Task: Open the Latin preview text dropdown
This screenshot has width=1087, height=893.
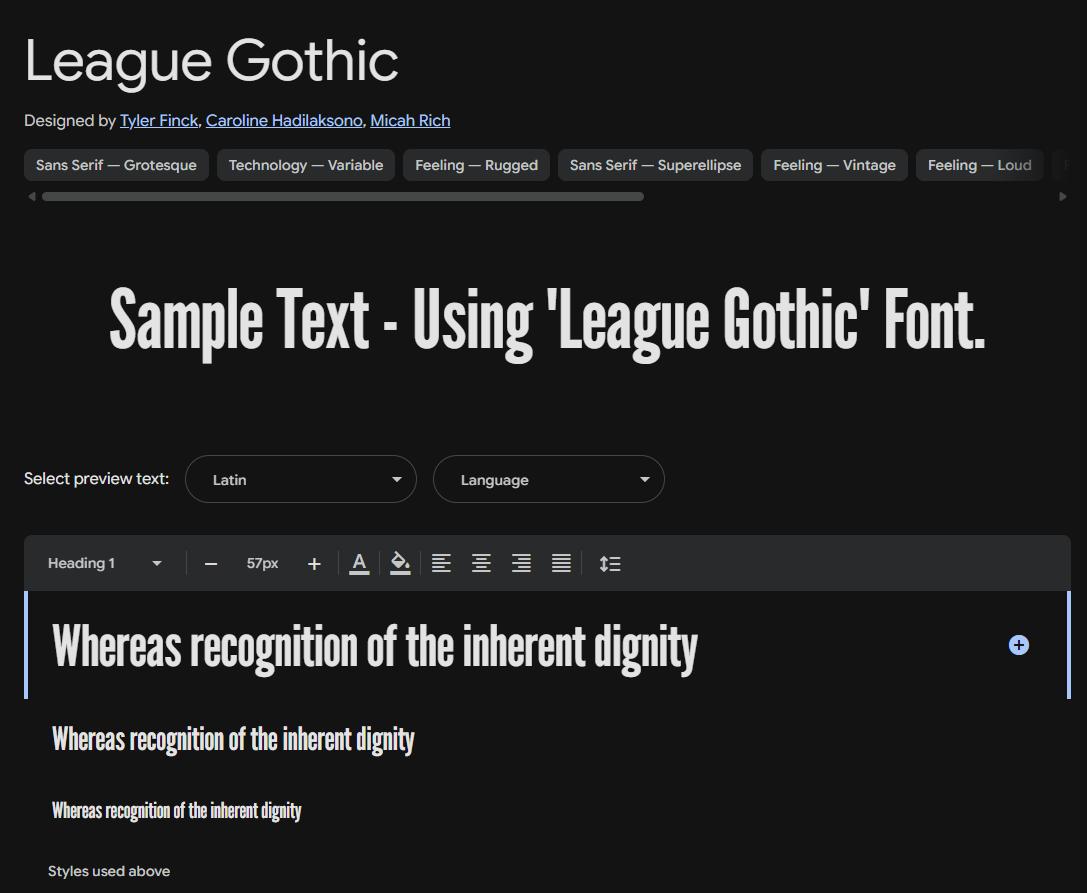Action: point(301,479)
